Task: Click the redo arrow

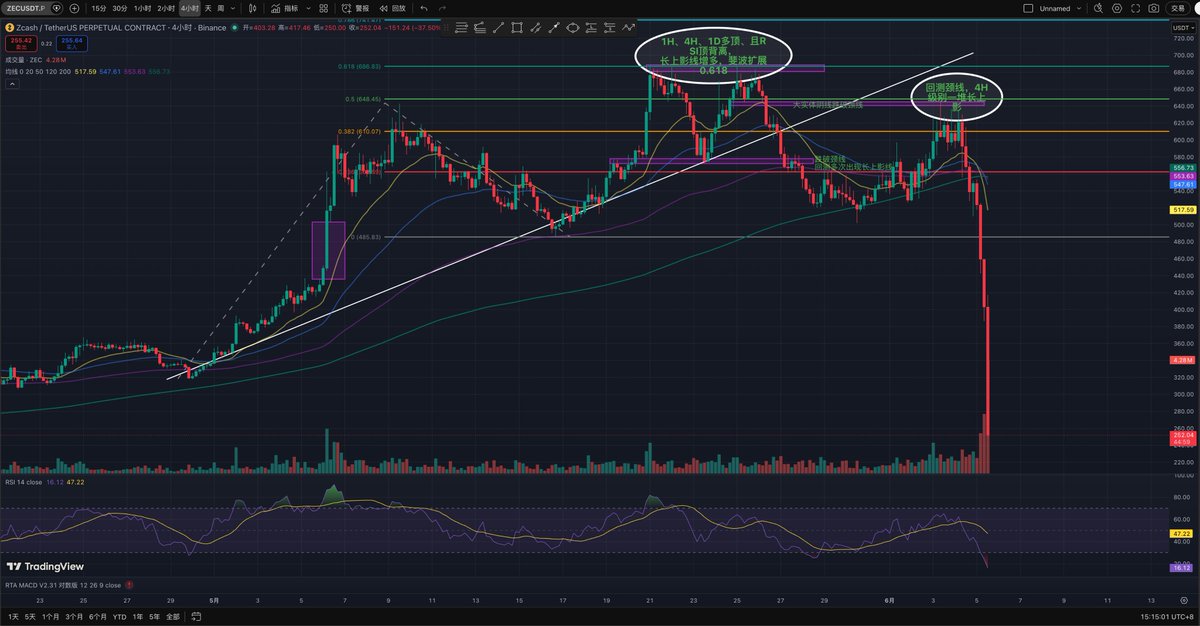Action: pyautogui.click(x=441, y=8)
